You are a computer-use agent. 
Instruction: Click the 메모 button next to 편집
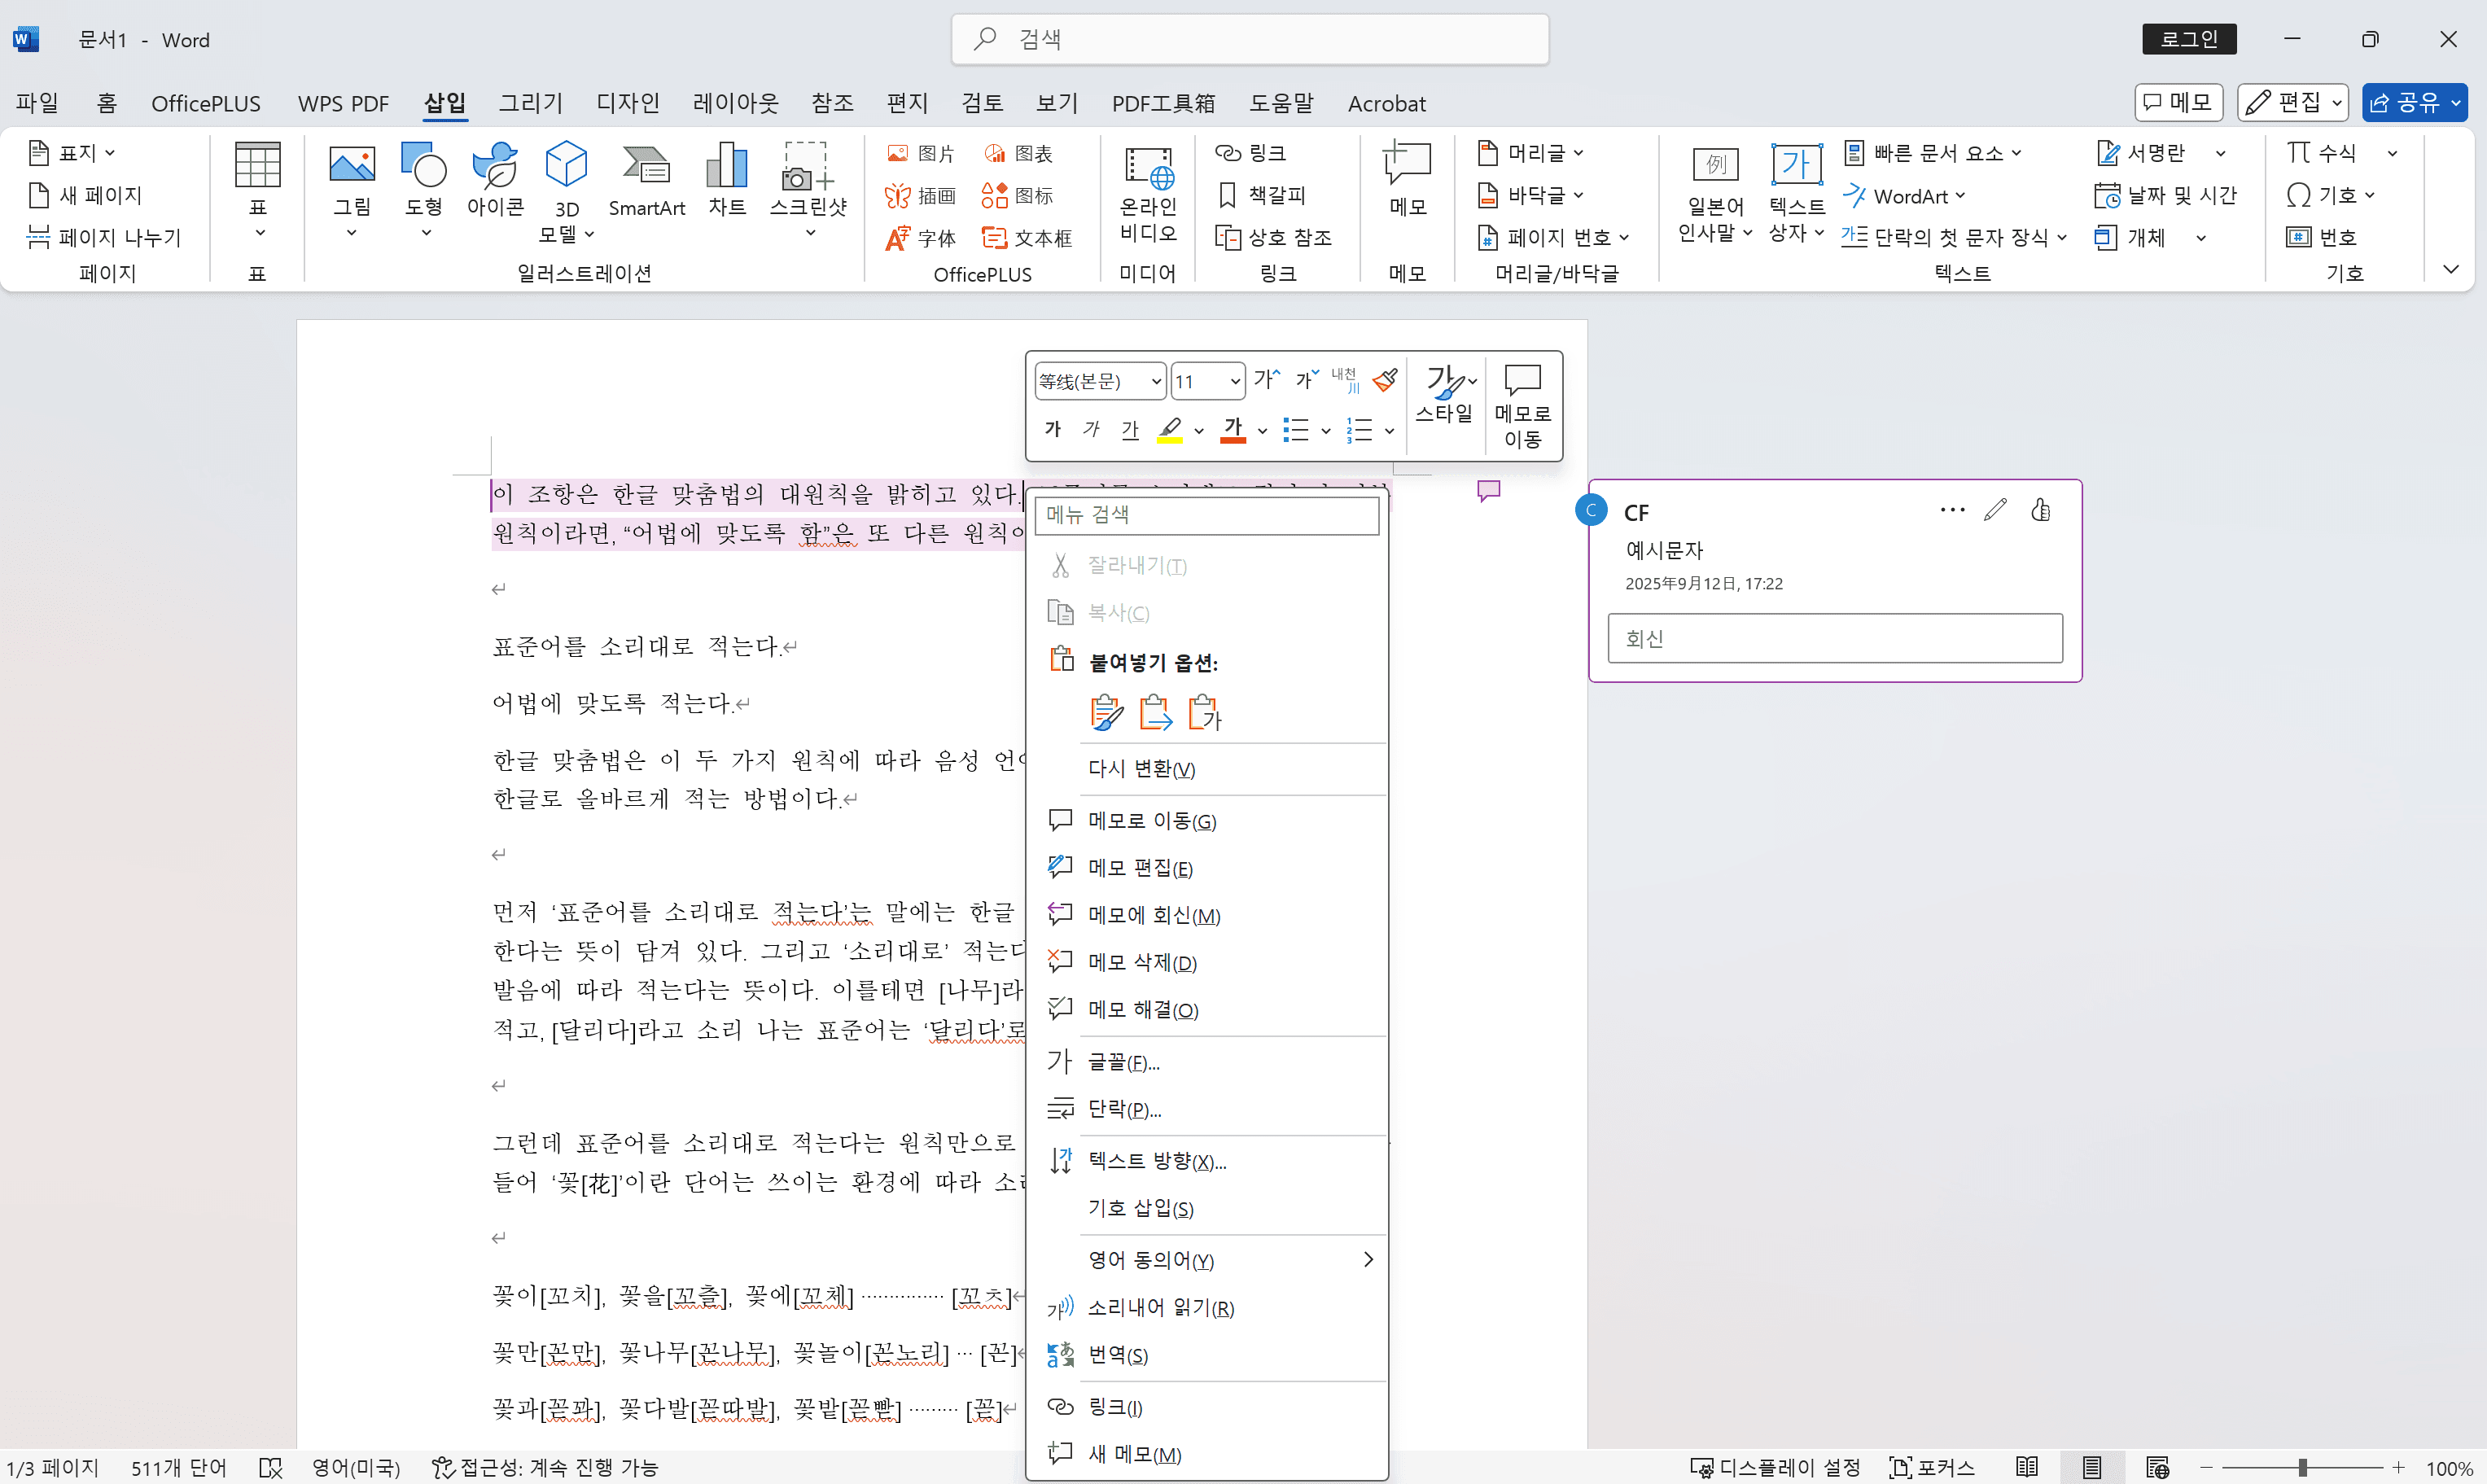pyautogui.click(x=2178, y=103)
